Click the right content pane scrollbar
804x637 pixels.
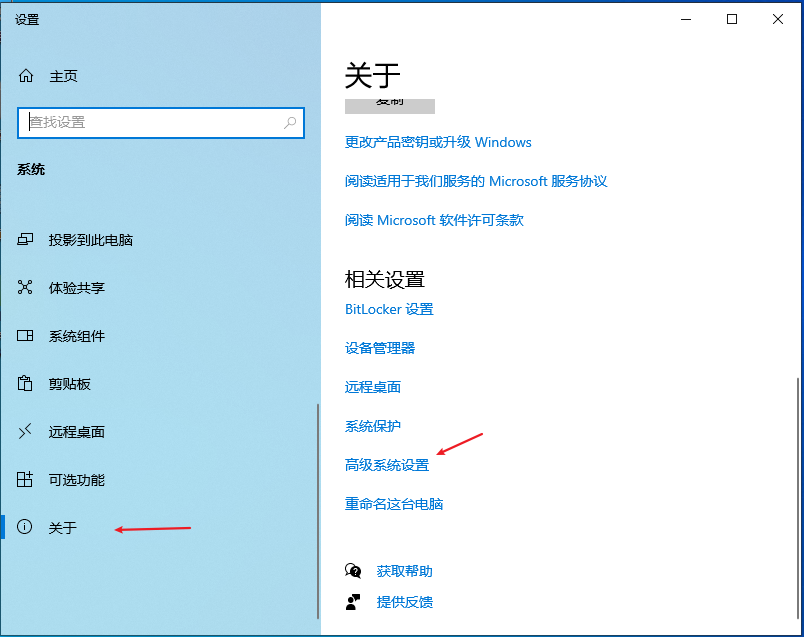point(798,499)
